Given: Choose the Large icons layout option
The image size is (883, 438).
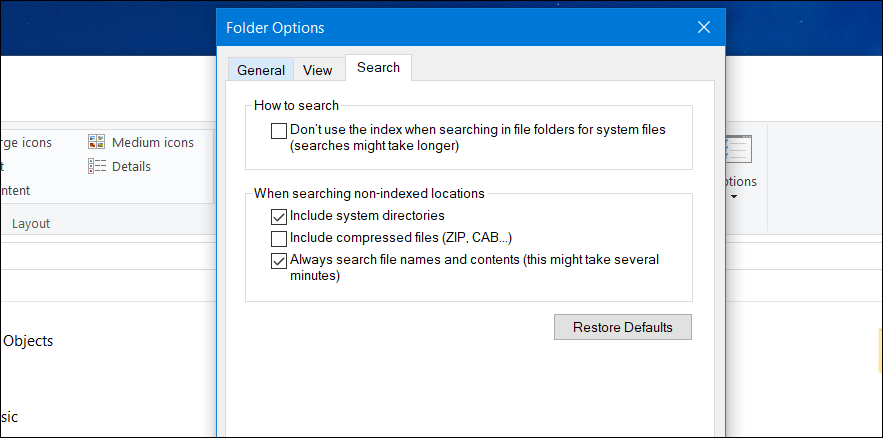Looking at the screenshot, I should point(26,142).
